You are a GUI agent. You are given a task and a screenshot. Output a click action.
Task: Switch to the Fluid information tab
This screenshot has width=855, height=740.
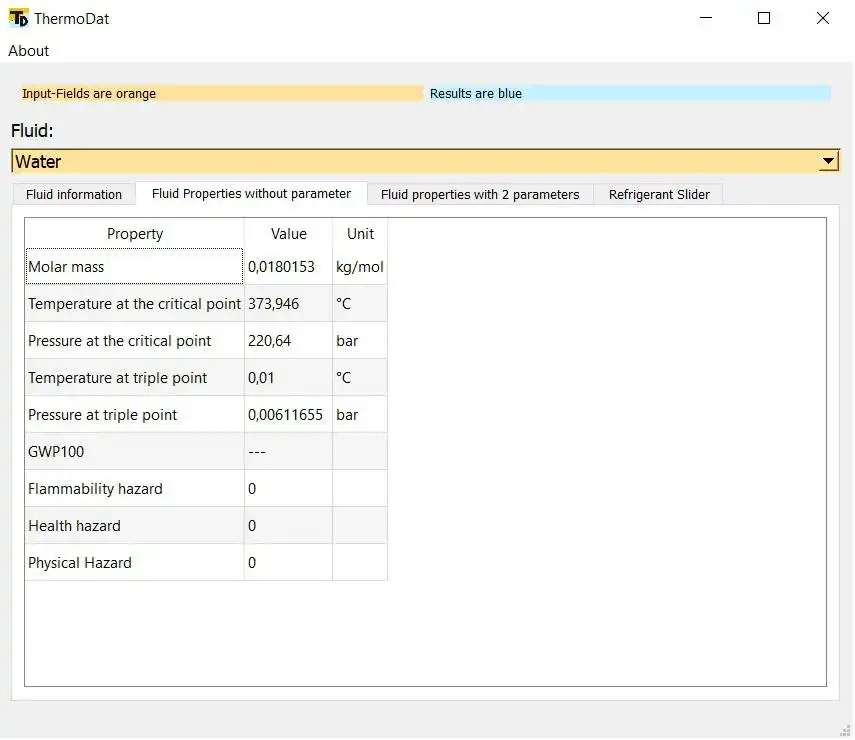(73, 194)
